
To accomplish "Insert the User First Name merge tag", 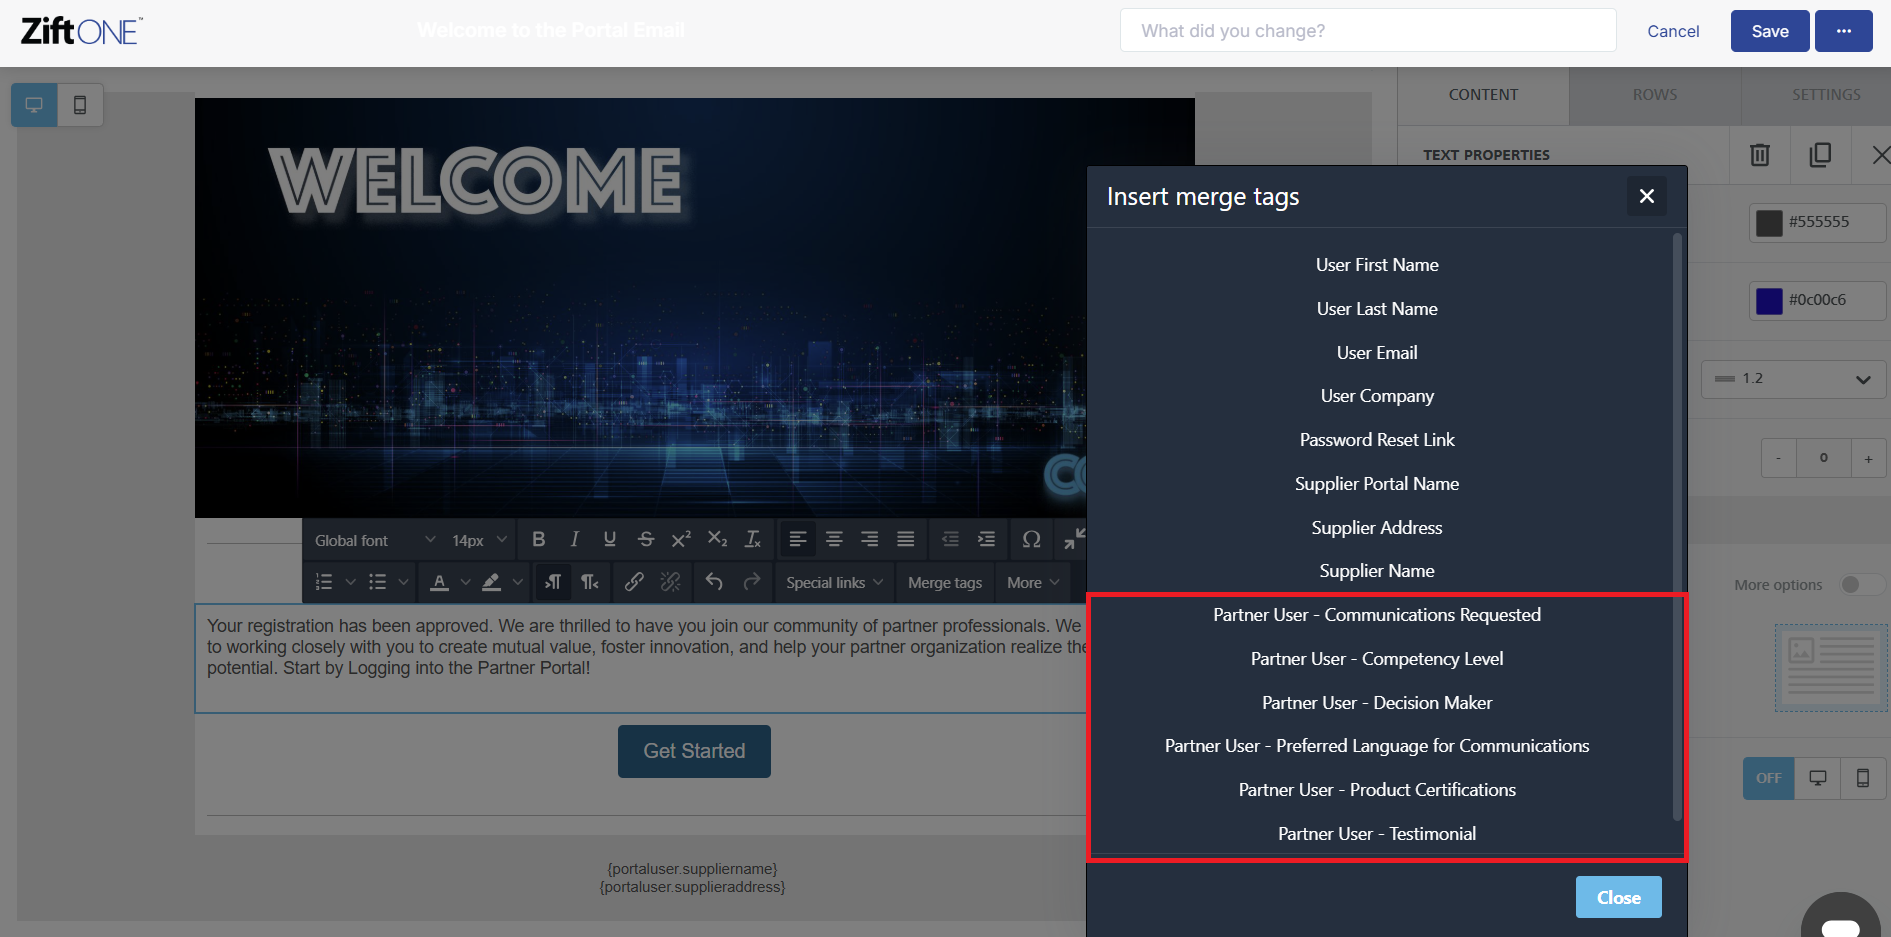I will coord(1377,265).
